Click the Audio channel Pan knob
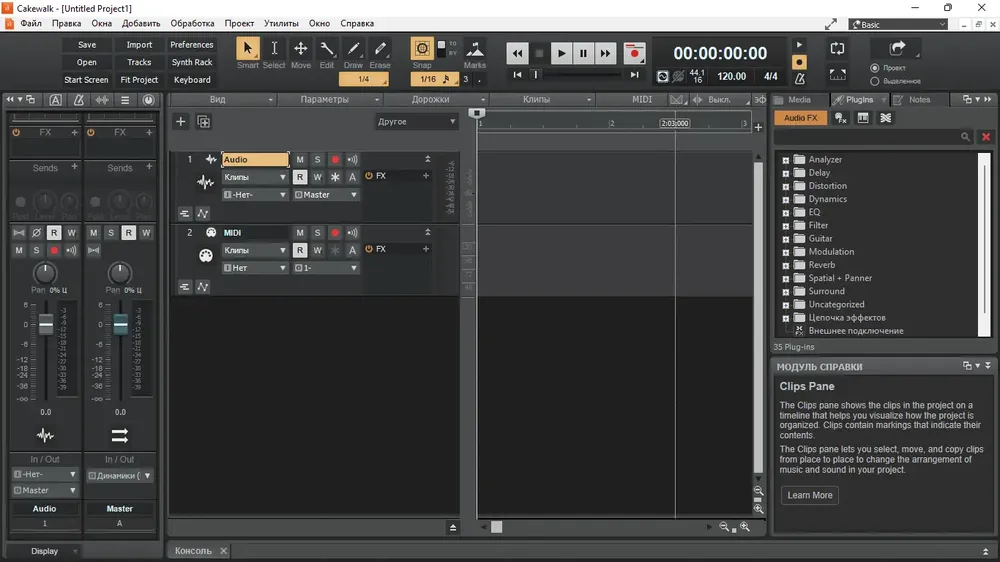Screen dimensions: 1000x562 [45, 273]
